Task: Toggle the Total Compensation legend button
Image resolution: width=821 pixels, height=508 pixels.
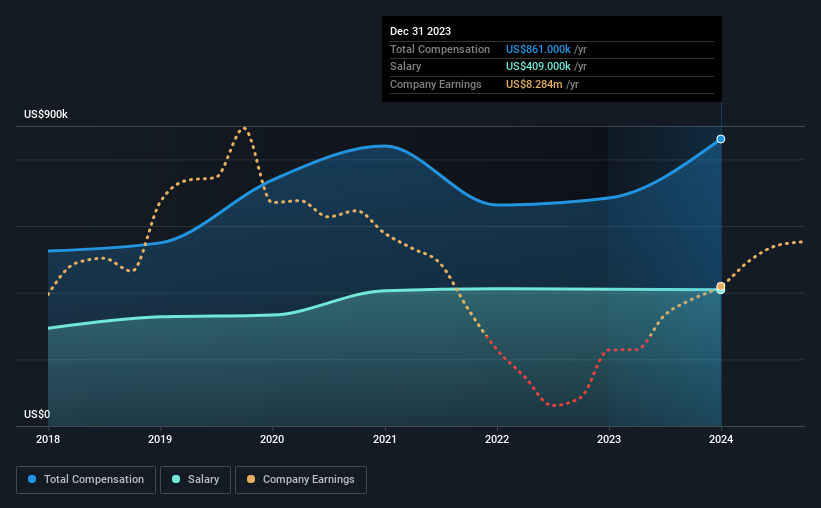Action: [x=86, y=480]
